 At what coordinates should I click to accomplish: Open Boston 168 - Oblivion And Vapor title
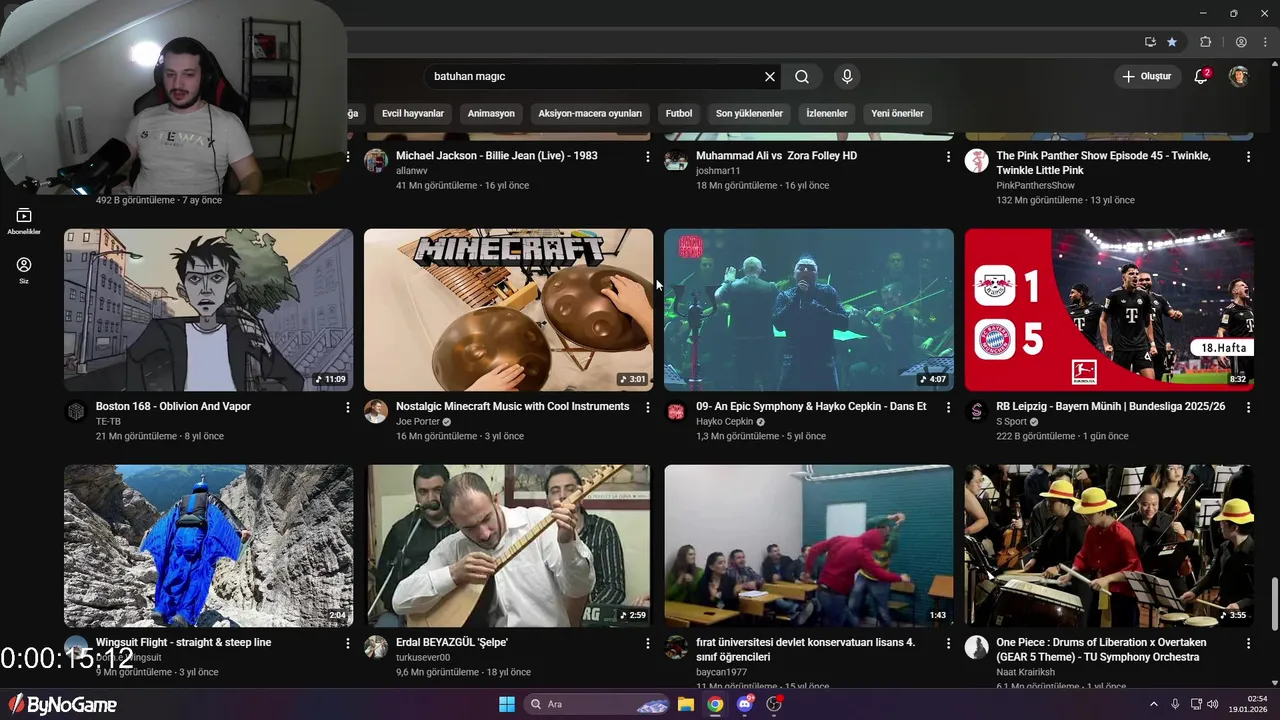click(173, 406)
